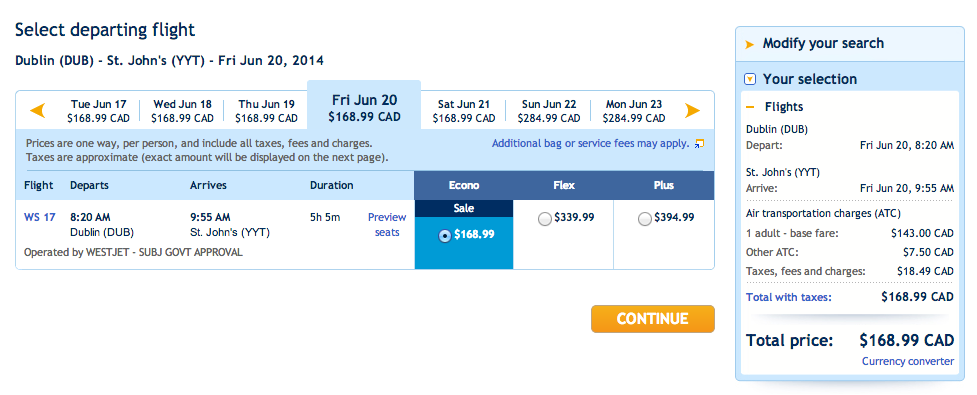Select the Sun Jun 22 date tab
This screenshot has width=977, height=395.
click(x=548, y=111)
